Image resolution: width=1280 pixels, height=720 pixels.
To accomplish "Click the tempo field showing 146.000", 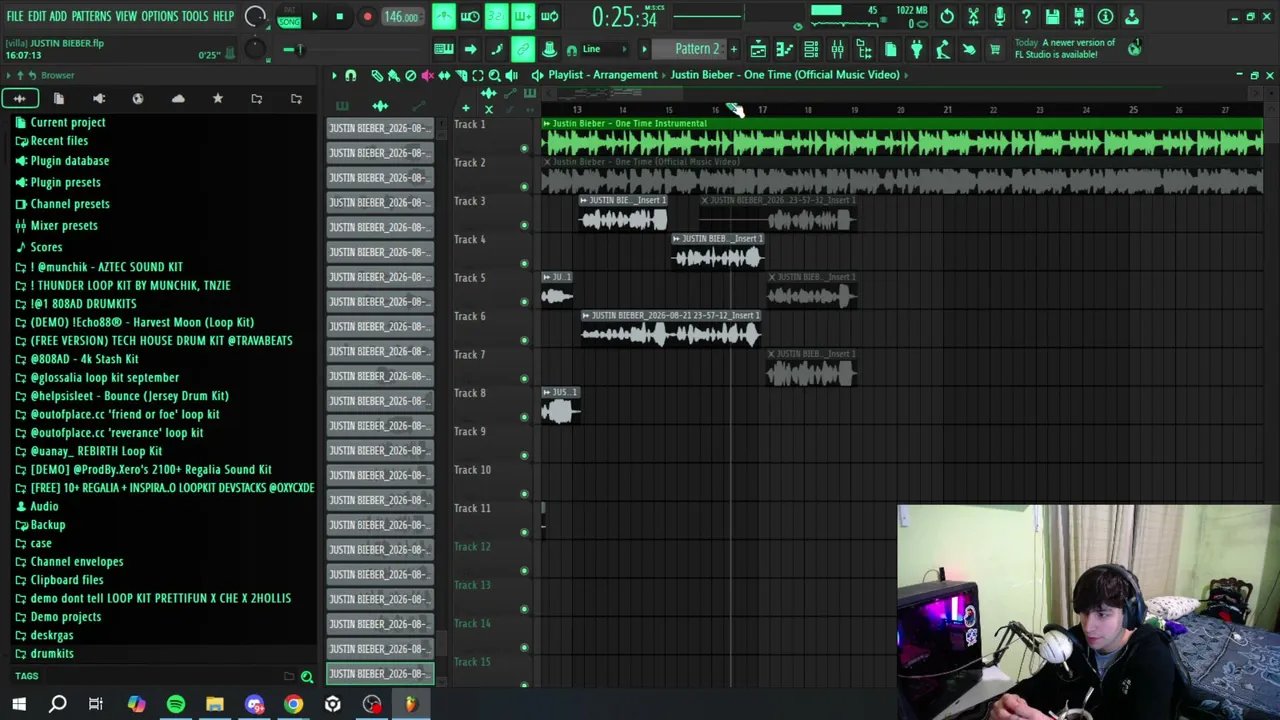I will coord(401,17).
